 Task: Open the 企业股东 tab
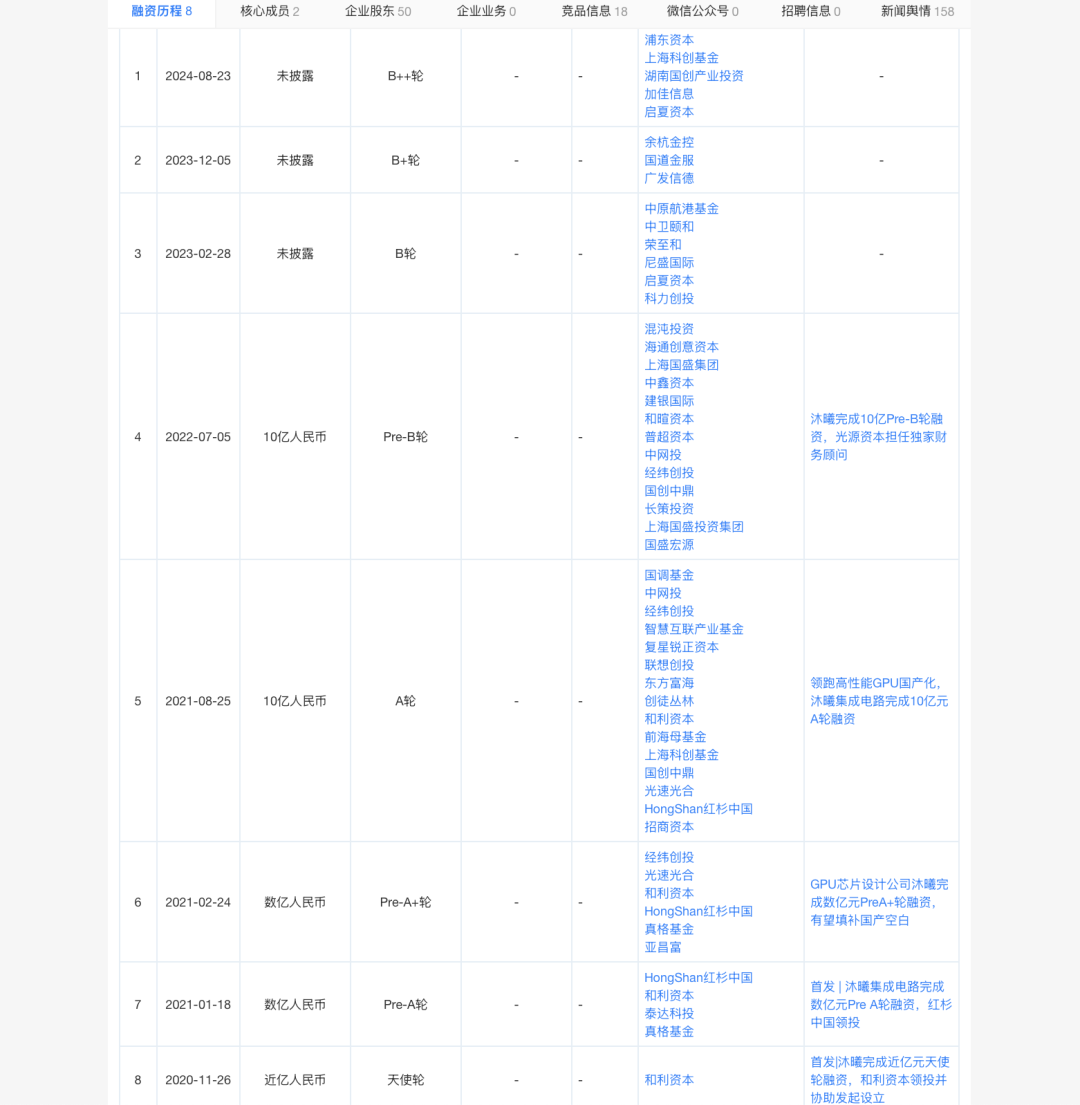[x=377, y=11]
